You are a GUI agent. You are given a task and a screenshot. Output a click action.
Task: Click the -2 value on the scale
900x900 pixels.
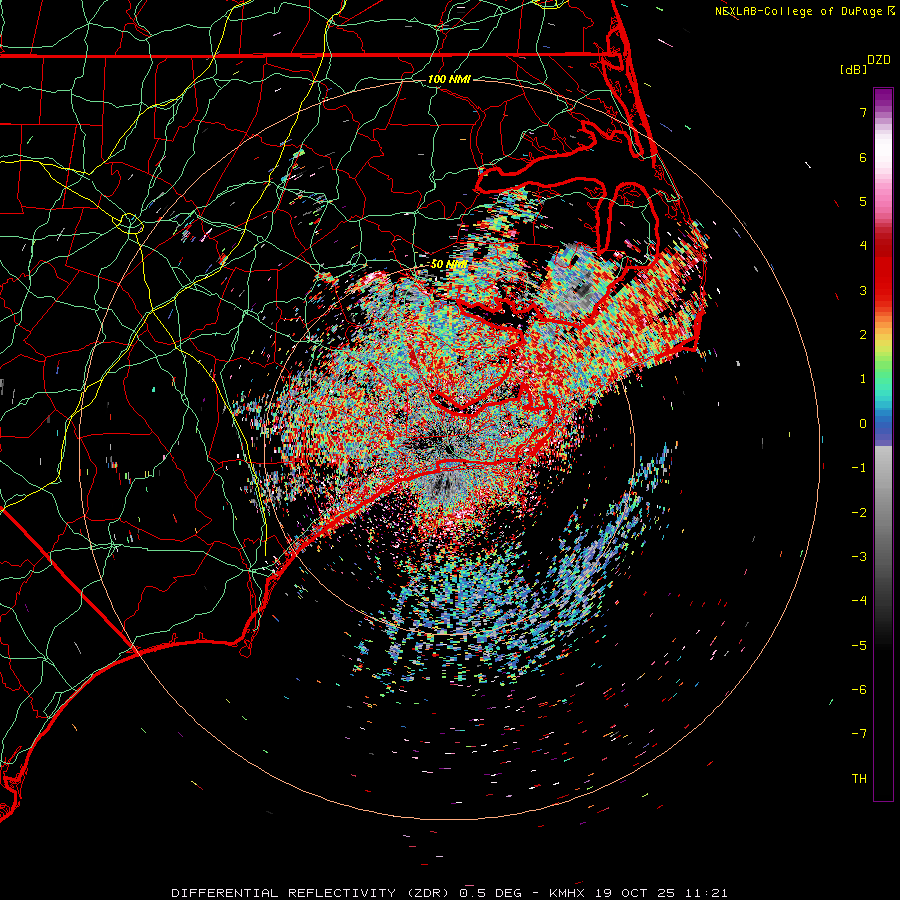click(859, 513)
